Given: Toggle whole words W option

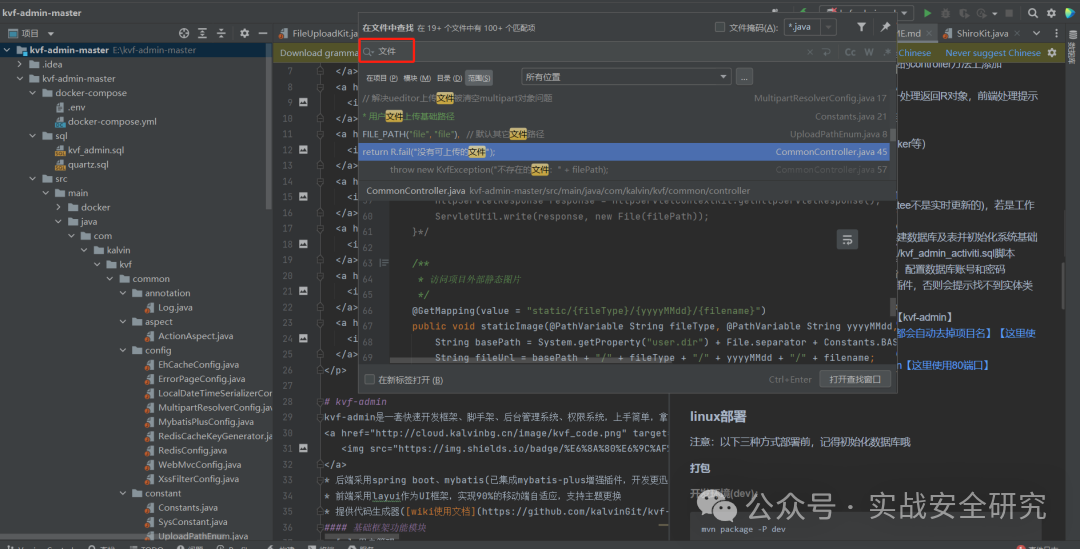Looking at the screenshot, I should click(x=869, y=52).
